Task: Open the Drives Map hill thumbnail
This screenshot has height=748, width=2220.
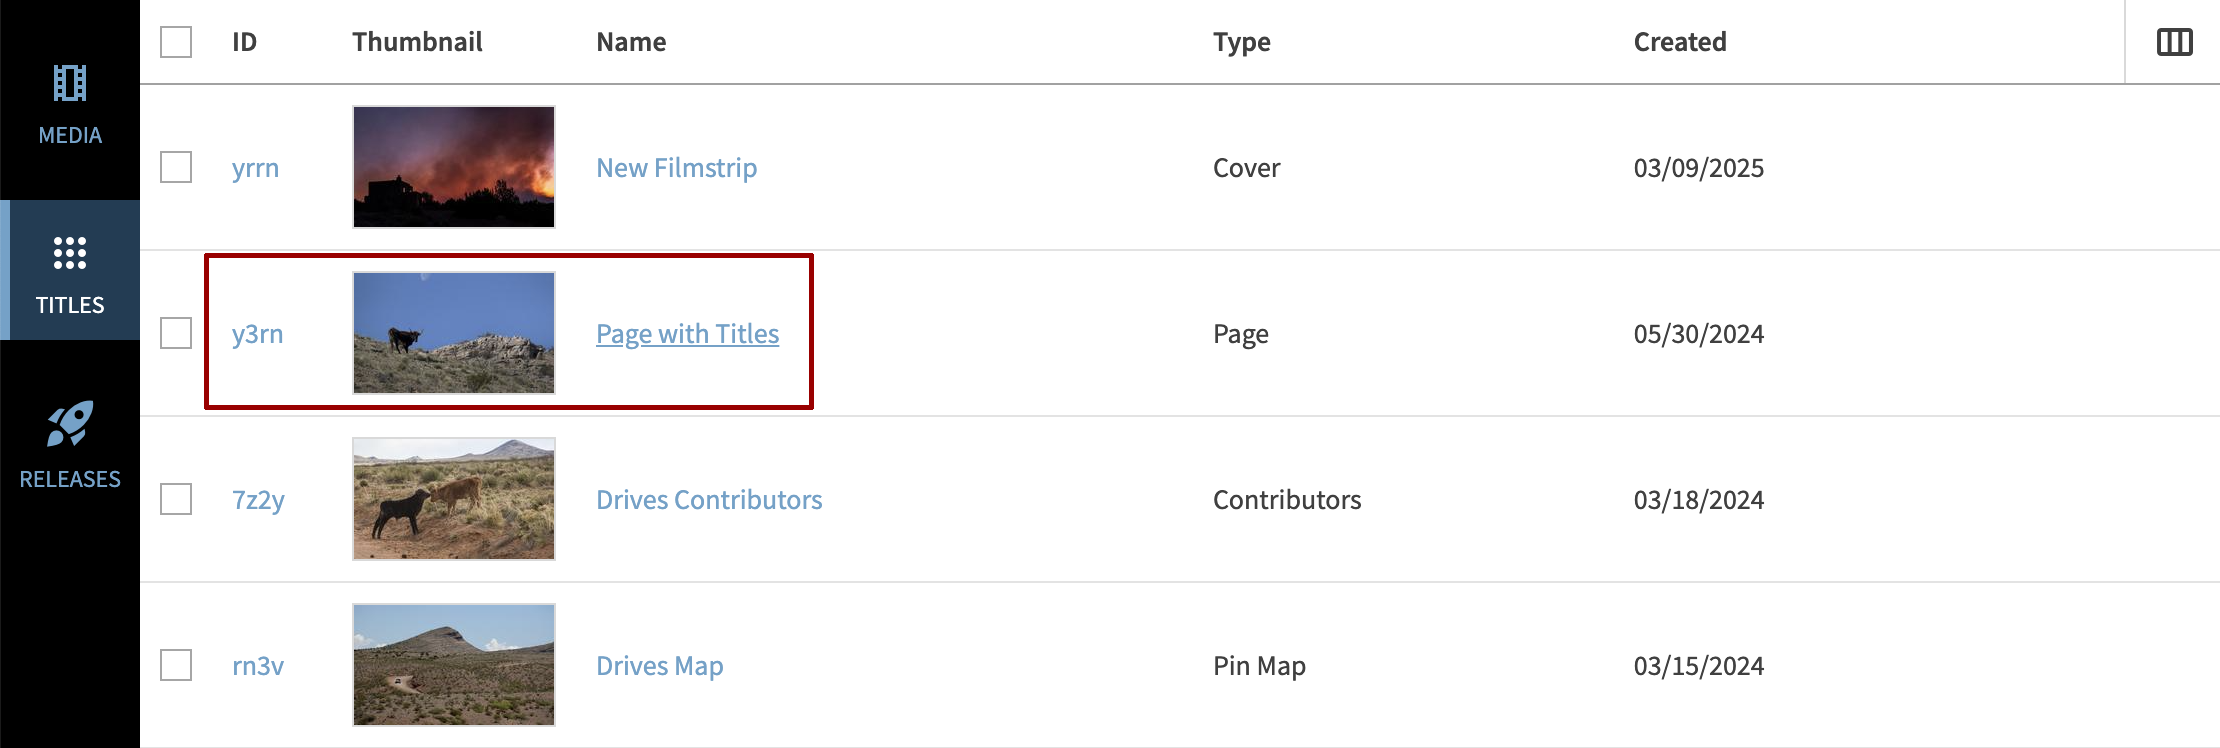Action: [454, 665]
